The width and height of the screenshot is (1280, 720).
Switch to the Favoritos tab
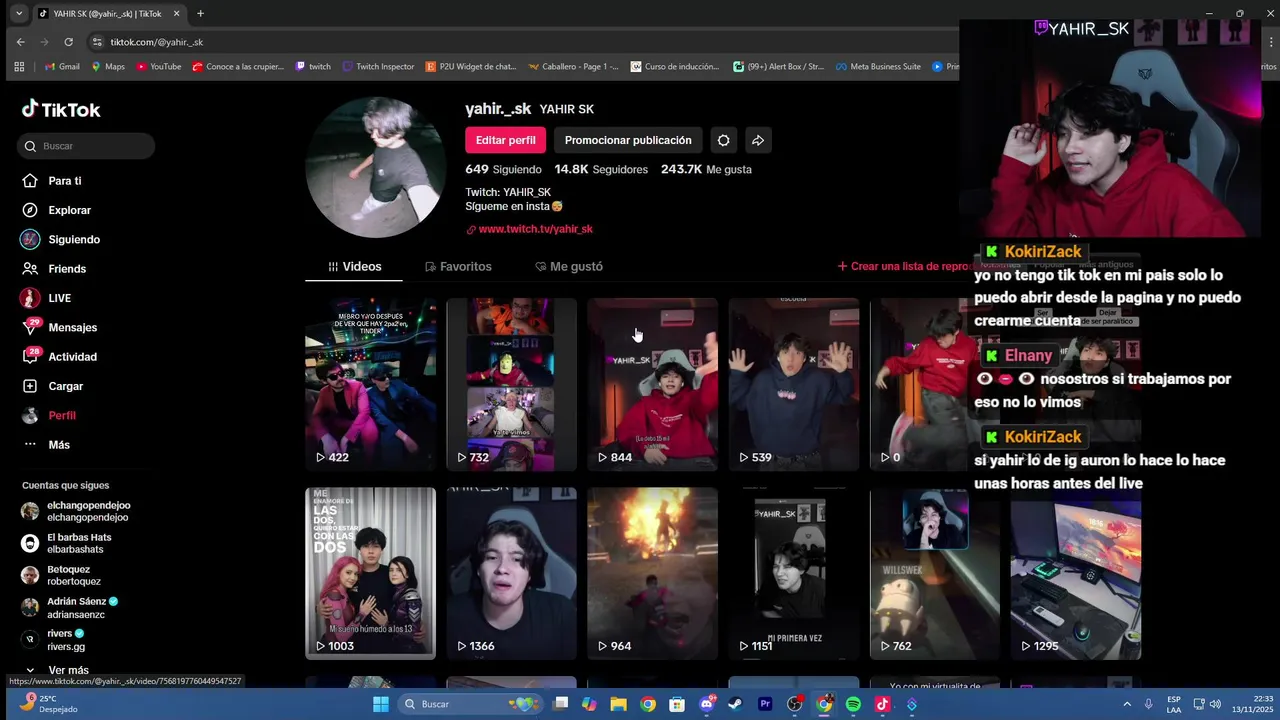[458, 267]
